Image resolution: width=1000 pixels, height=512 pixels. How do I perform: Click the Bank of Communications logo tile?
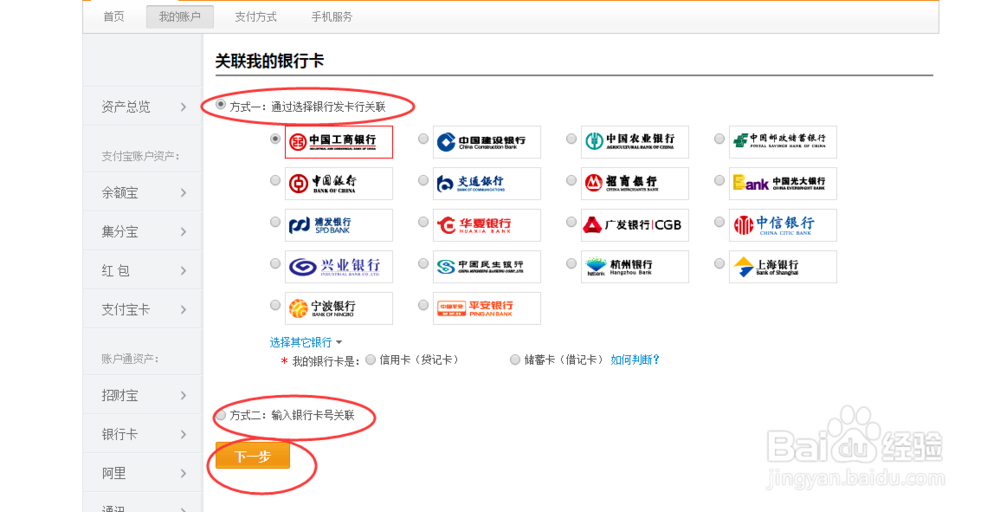(x=487, y=184)
